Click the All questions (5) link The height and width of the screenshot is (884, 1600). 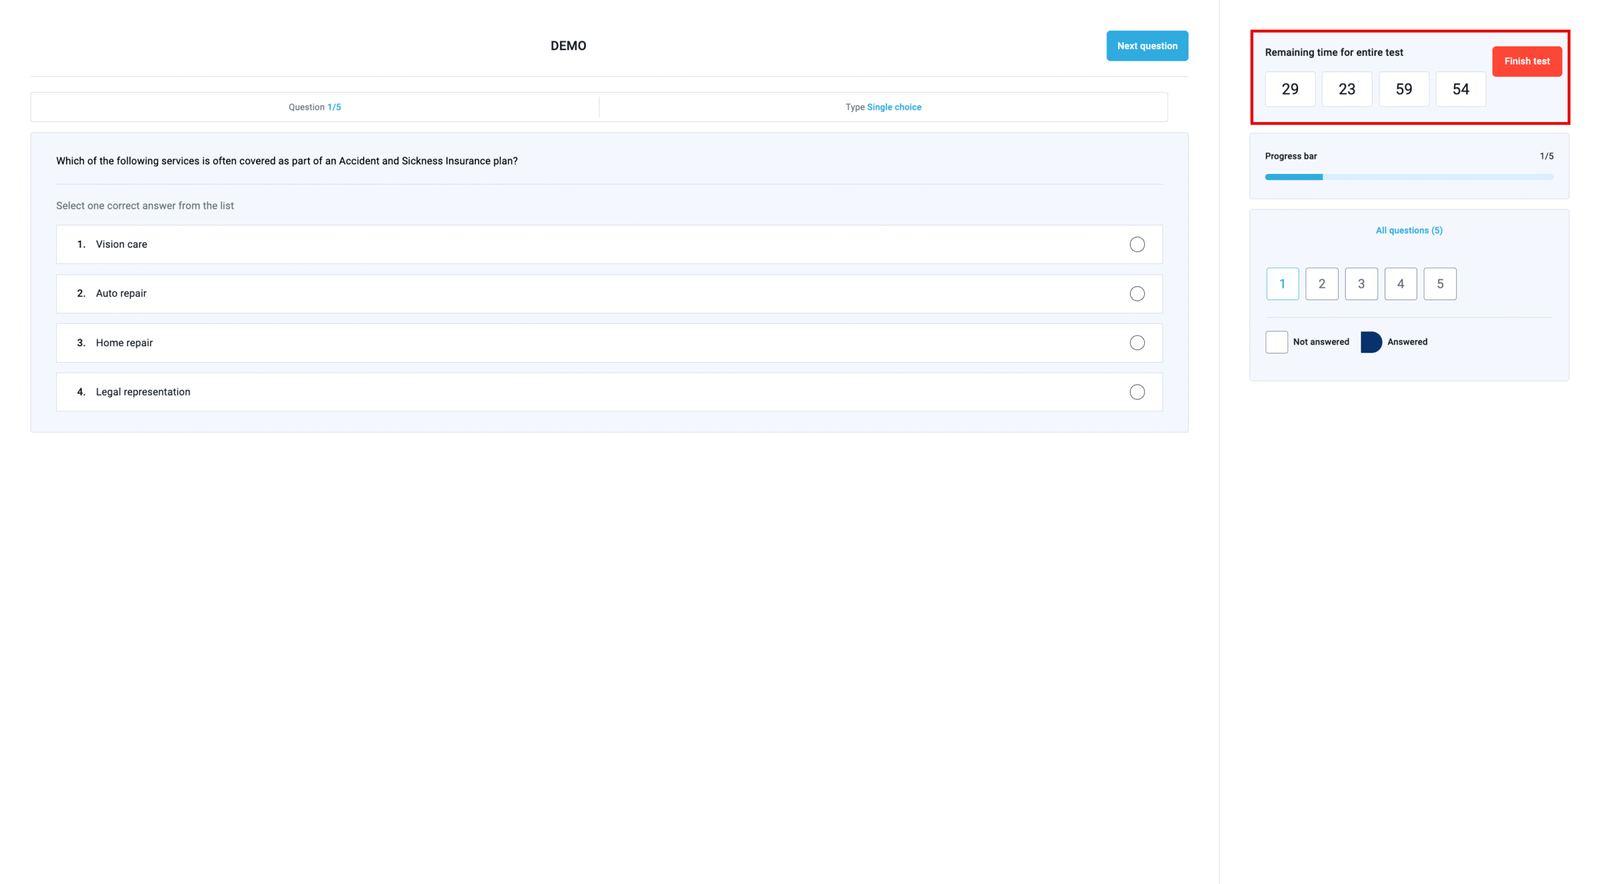(1408, 231)
